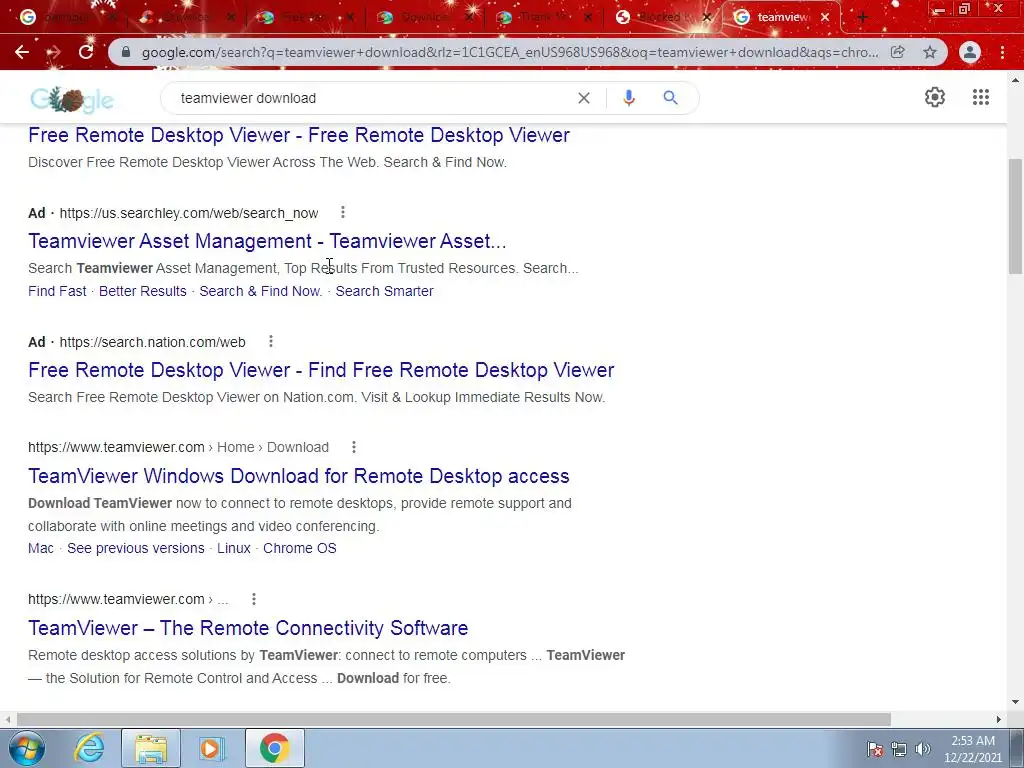This screenshot has width=1024, height=768.
Task: Open Find Free Remote Desktop Viewer ad
Action: pyautogui.click(x=321, y=370)
